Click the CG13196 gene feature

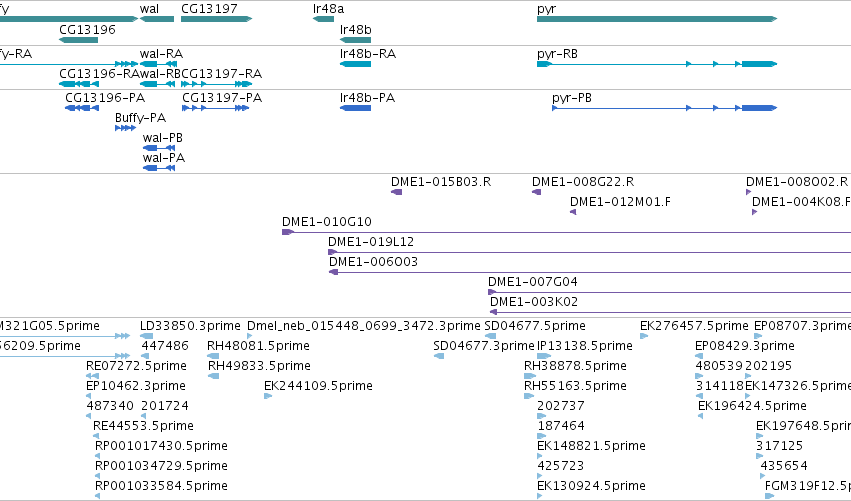pos(79,40)
